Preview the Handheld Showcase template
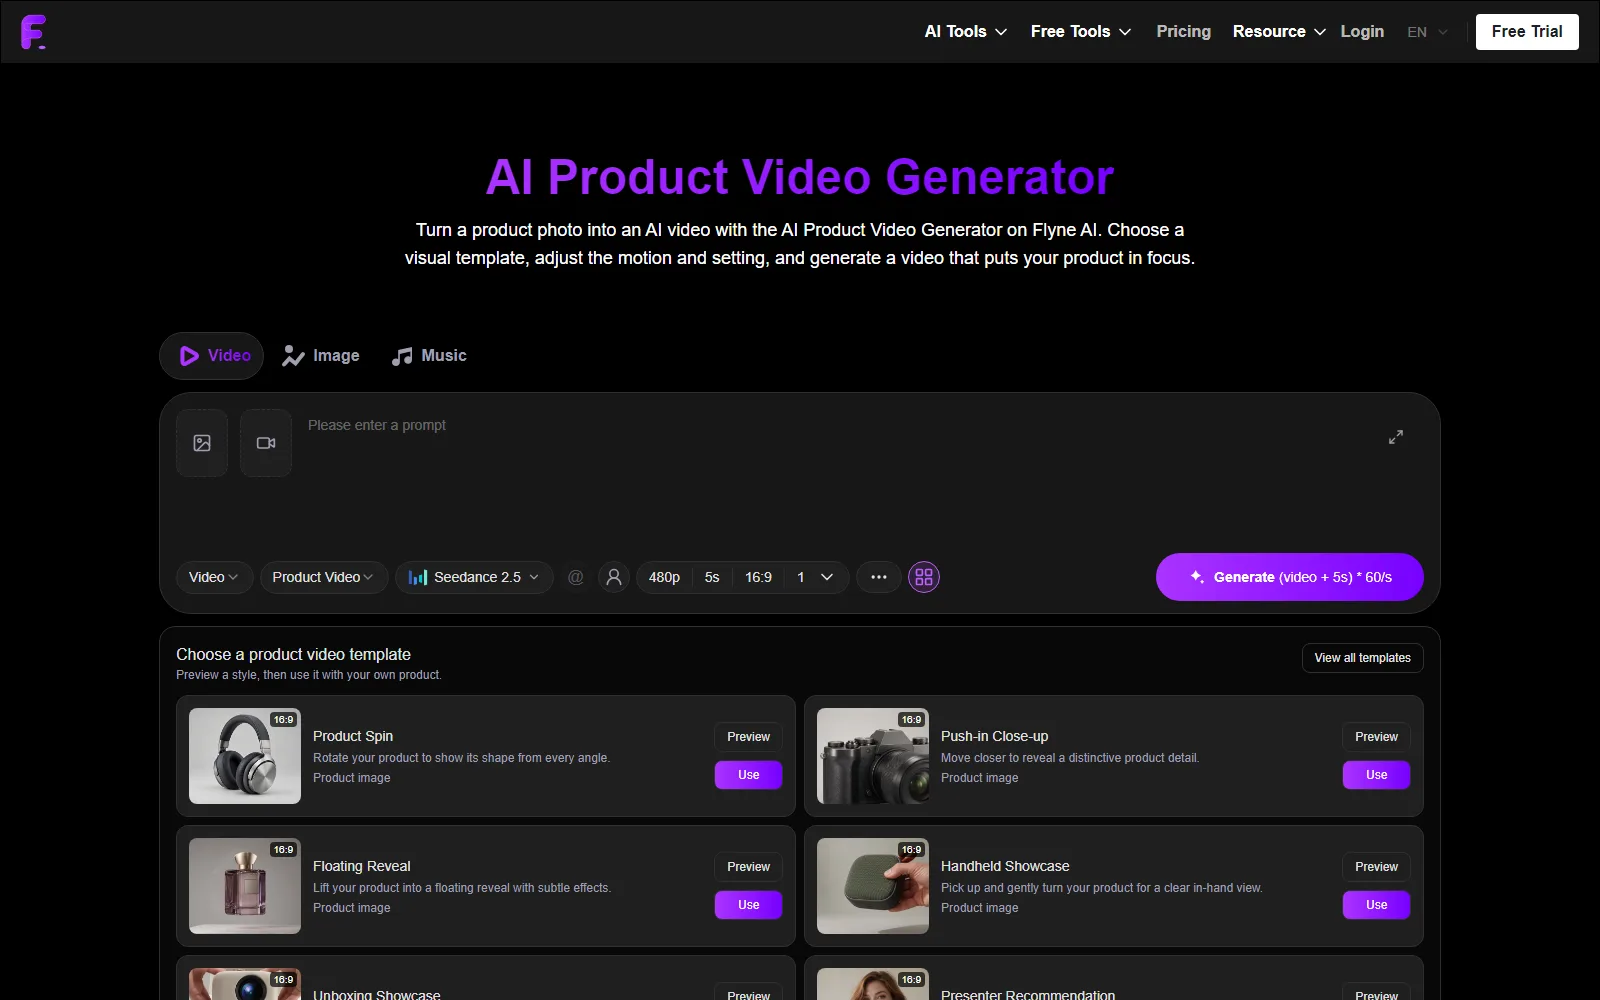This screenshot has width=1600, height=1000. pos(1376,867)
